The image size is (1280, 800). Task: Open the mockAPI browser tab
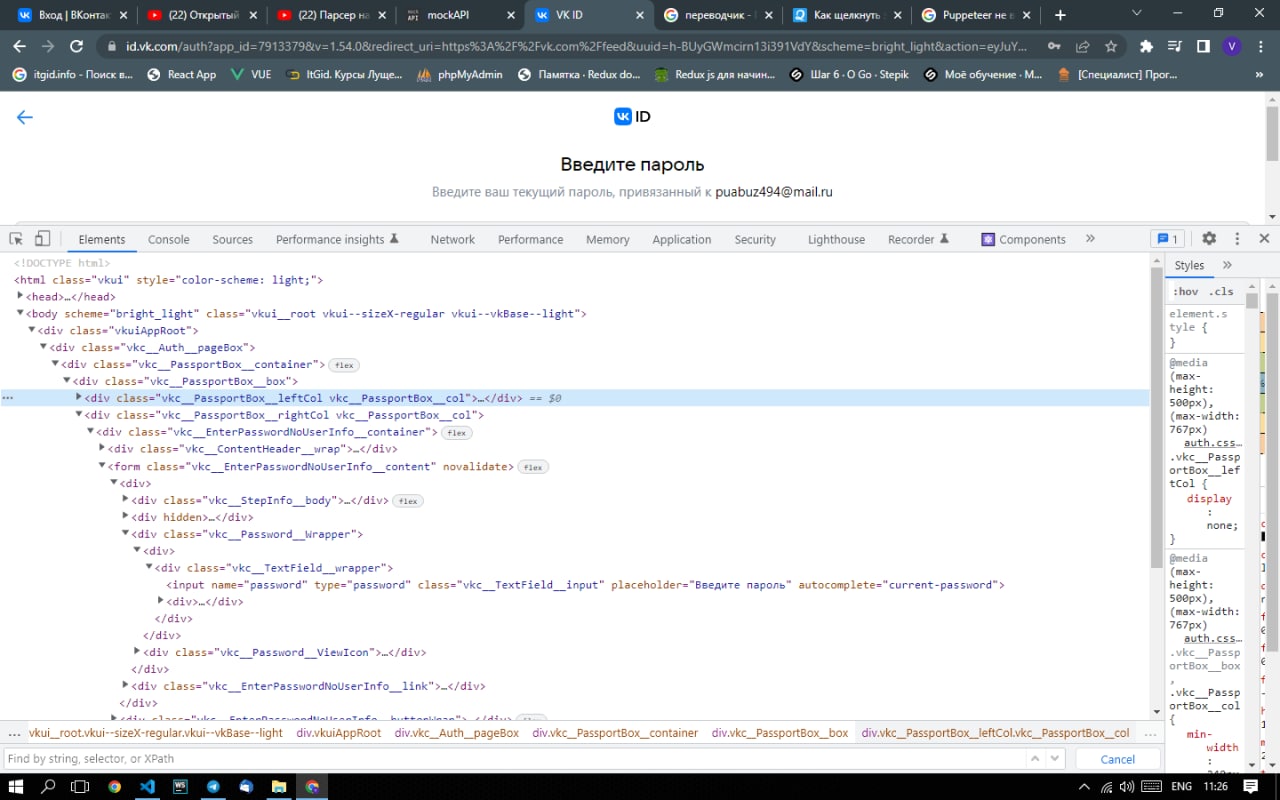461,15
